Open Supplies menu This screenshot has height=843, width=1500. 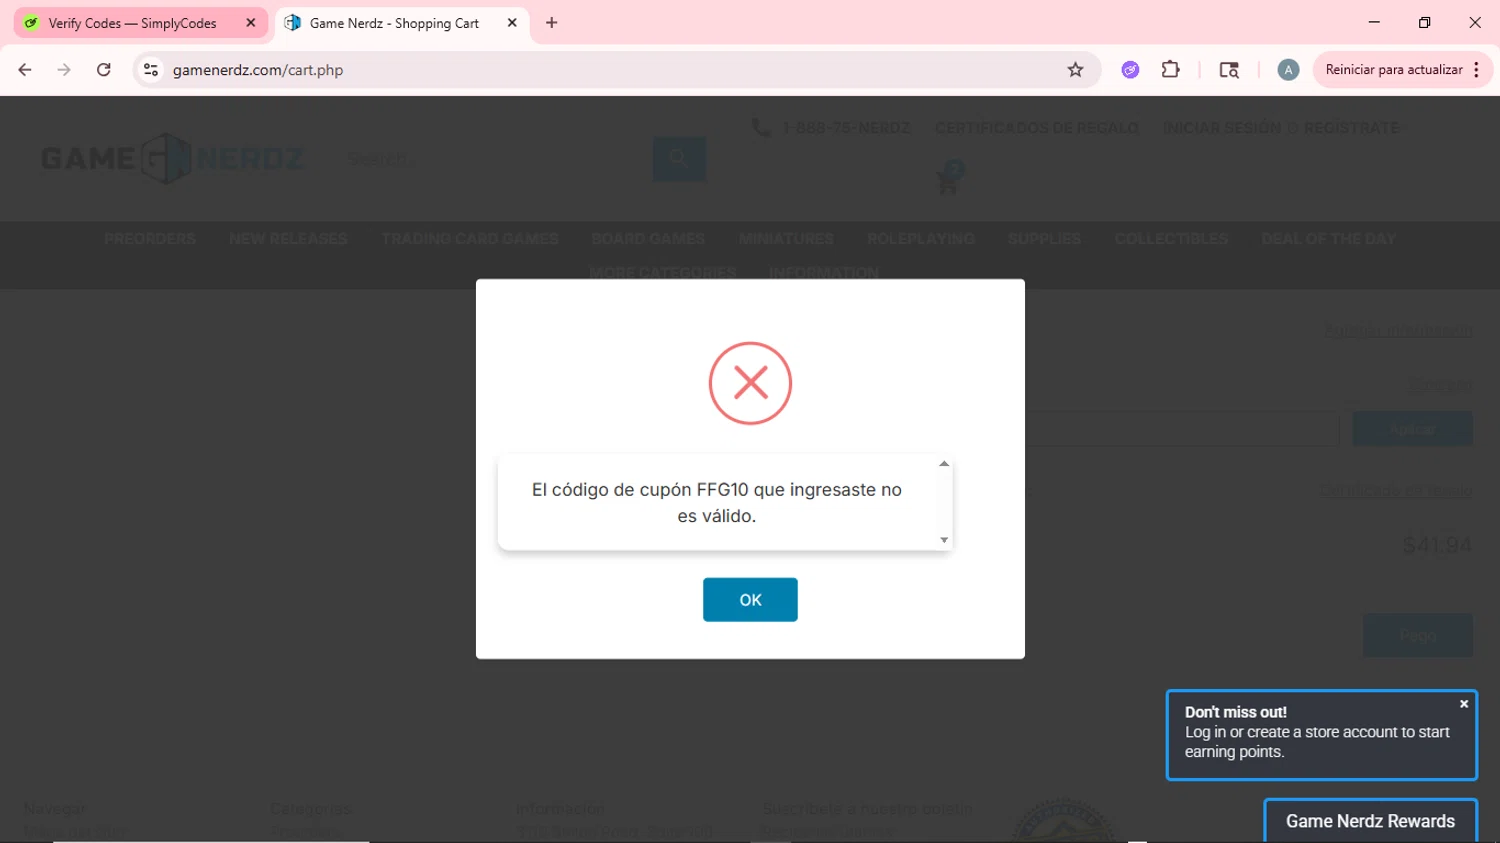(1044, 239)
